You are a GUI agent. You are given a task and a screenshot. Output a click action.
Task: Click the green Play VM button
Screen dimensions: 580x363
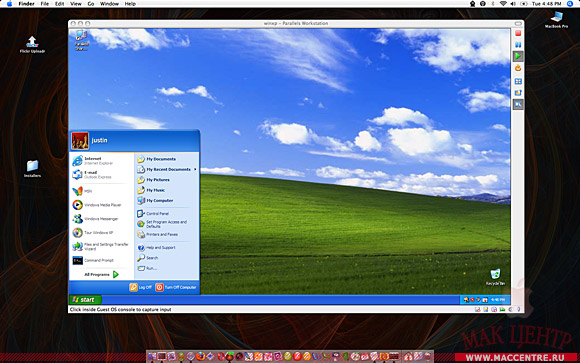point(518,56)
